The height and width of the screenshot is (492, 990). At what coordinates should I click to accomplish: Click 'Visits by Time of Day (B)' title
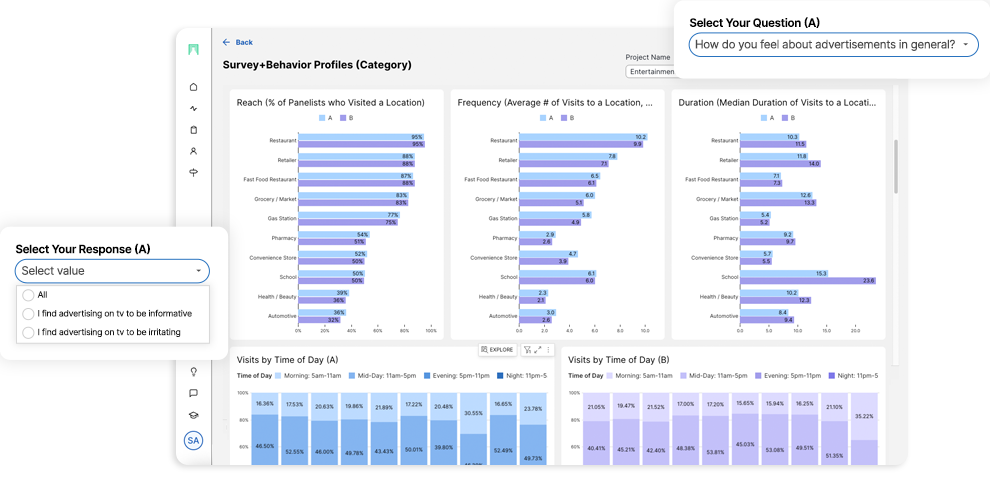pyautogui.click(x=619, y=360)
